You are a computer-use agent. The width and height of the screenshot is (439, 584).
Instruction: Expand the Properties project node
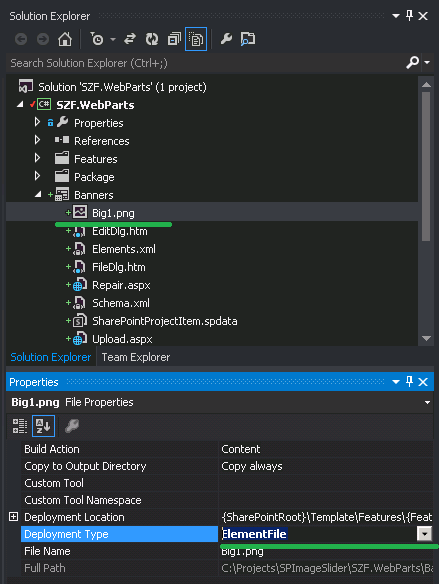pos(37,122)
